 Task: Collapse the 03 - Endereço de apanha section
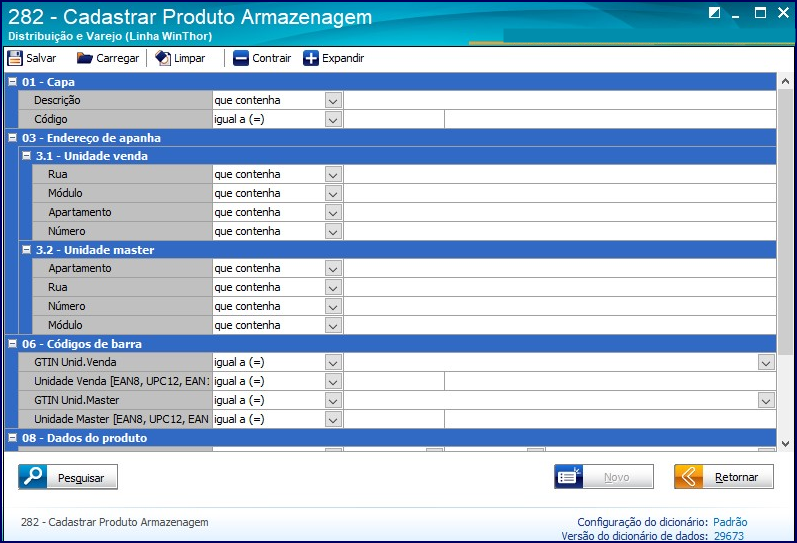(13, 137)
